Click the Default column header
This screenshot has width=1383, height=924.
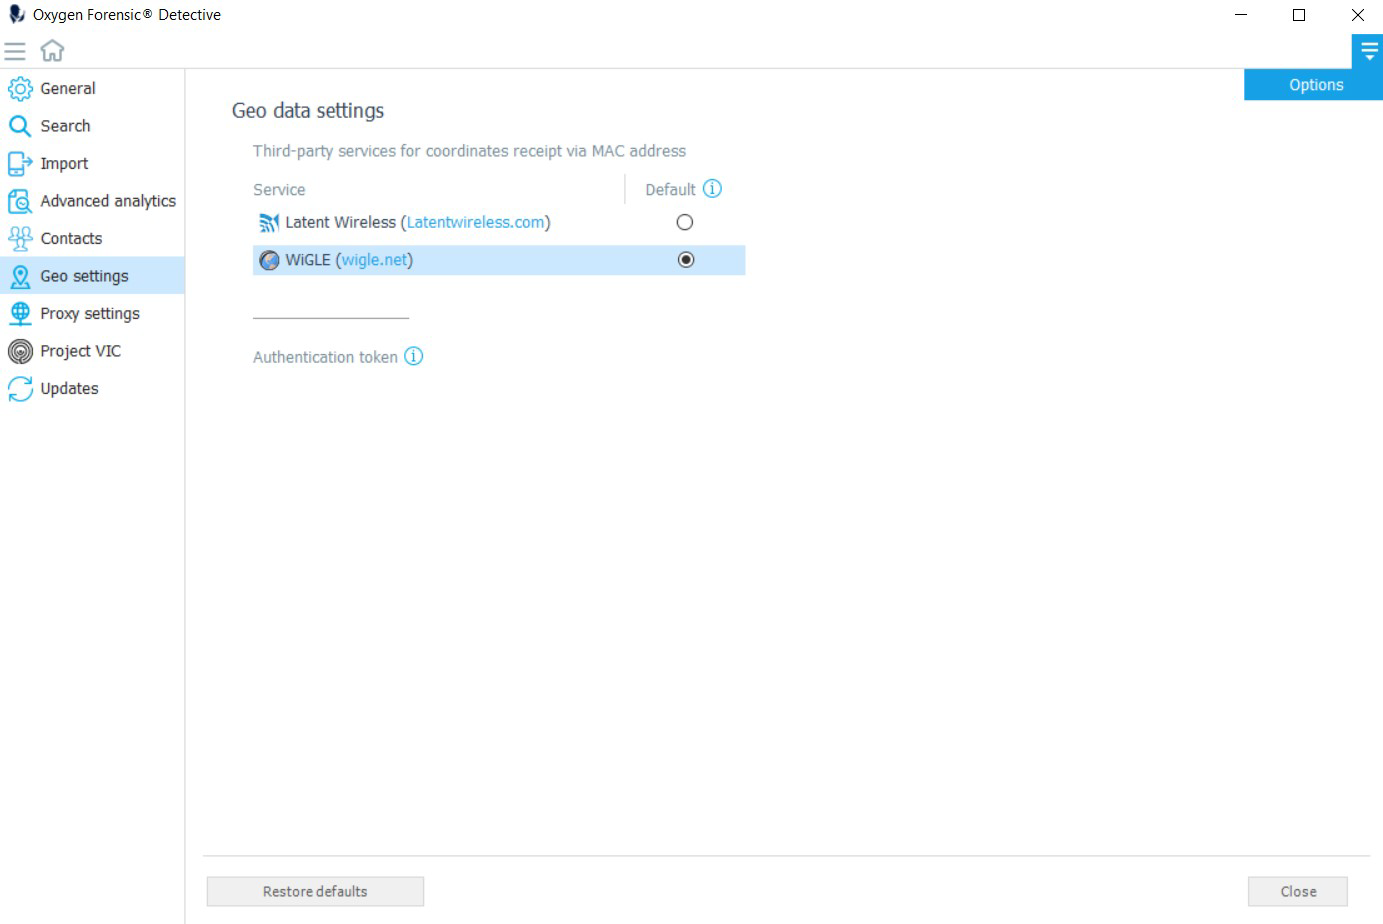tap(670, 190)
